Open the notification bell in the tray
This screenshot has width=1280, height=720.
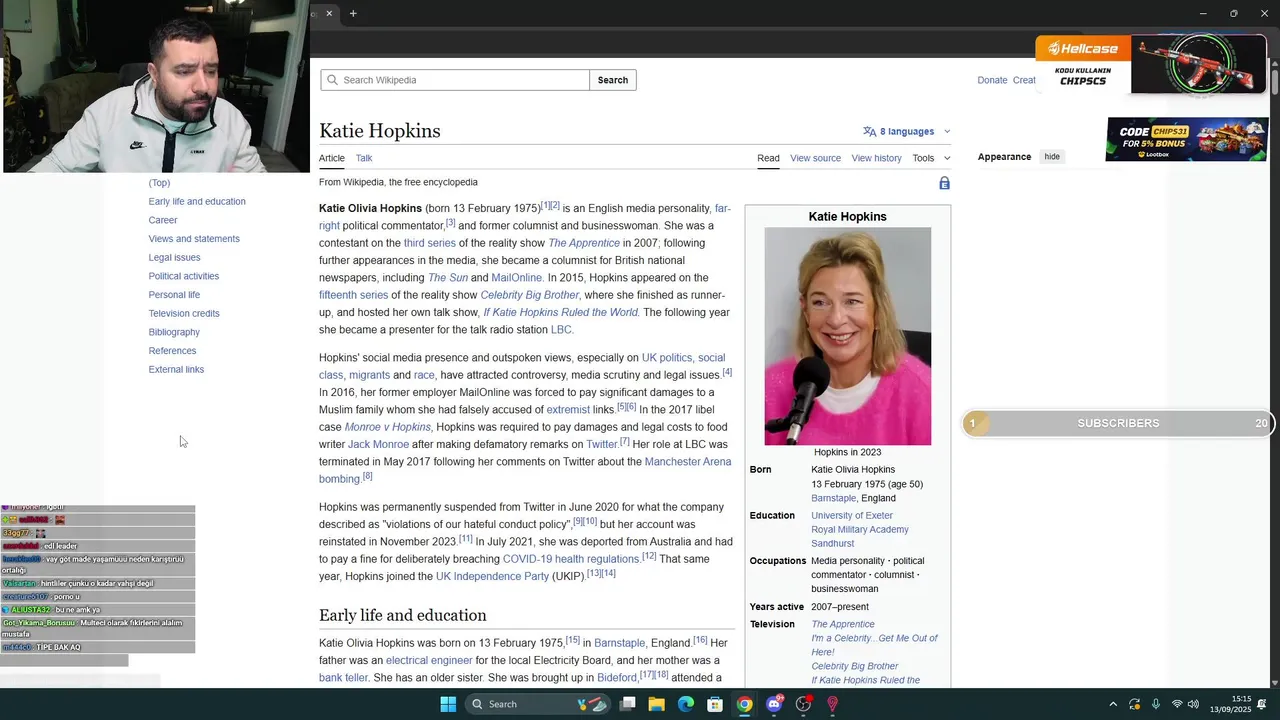1262,704
